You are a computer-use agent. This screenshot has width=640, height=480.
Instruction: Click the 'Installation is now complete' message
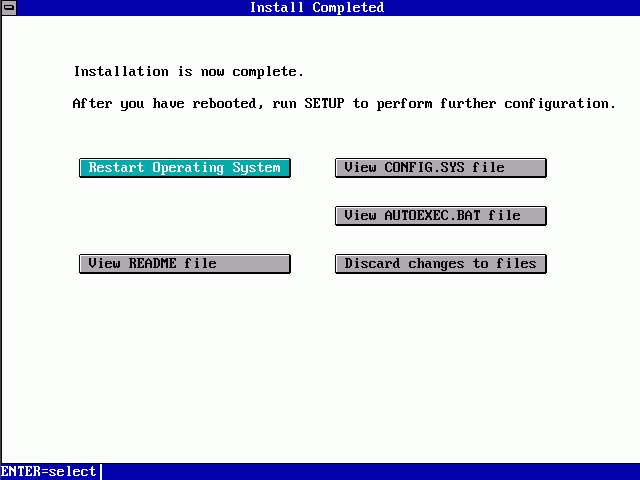pos(188,72)
